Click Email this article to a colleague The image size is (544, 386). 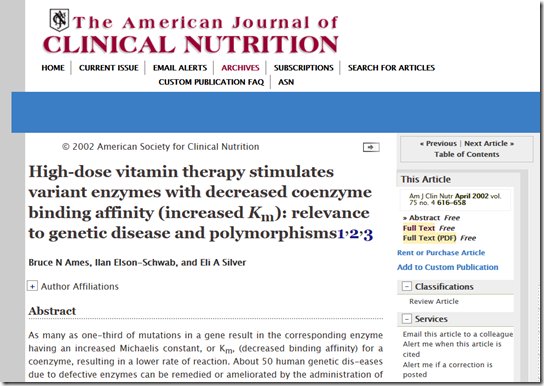point(458,334)
